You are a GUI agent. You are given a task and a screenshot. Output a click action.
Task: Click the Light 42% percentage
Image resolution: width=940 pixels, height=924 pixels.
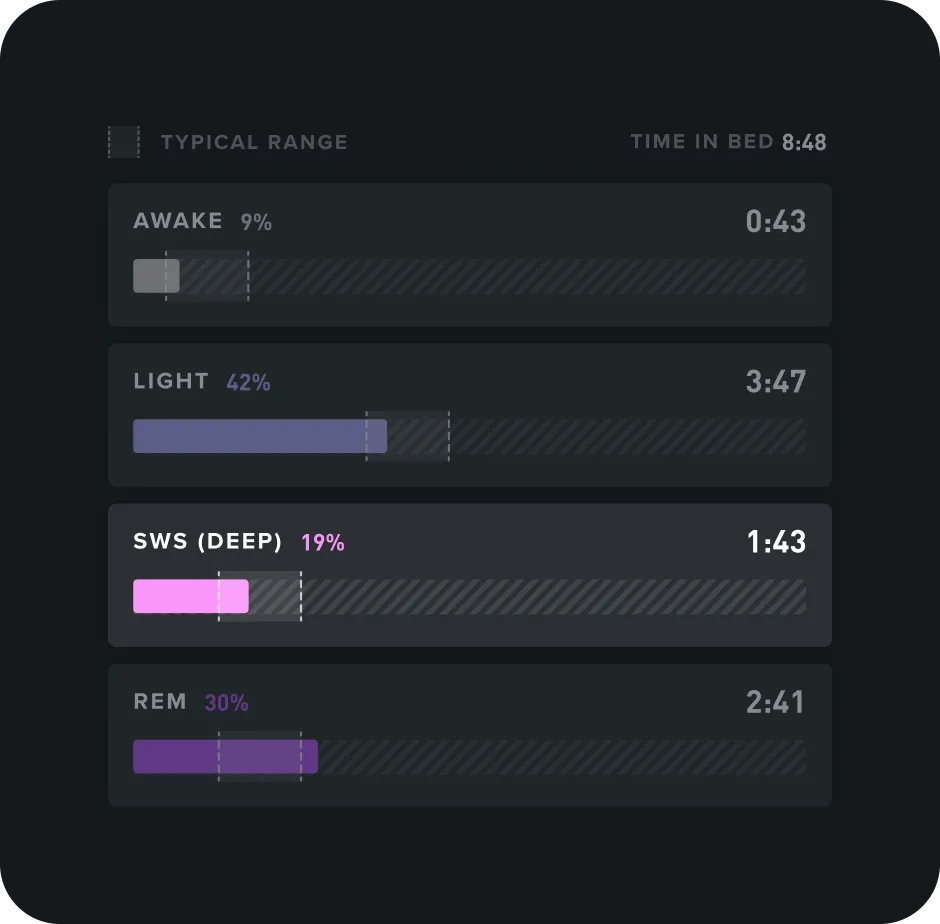[x=248, y=382]
